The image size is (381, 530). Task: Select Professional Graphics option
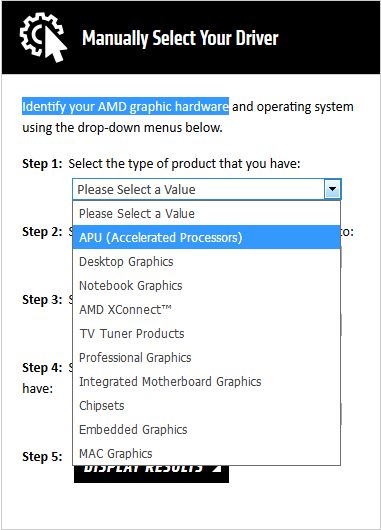coord(206,357)
